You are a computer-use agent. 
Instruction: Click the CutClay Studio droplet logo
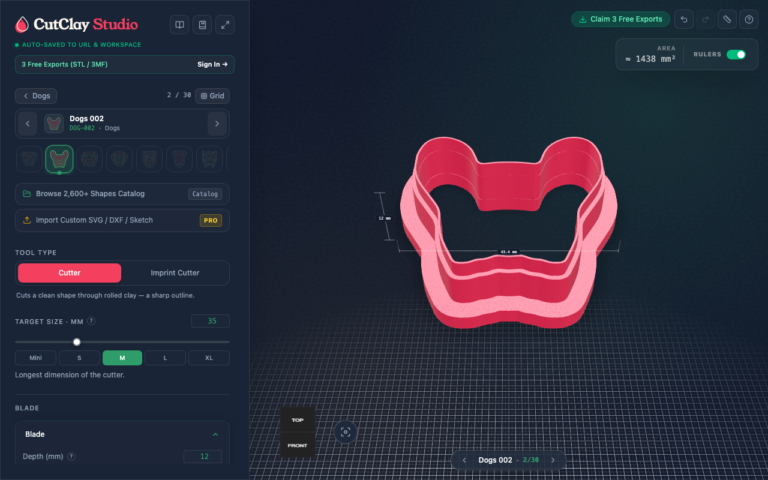[22, 24]
